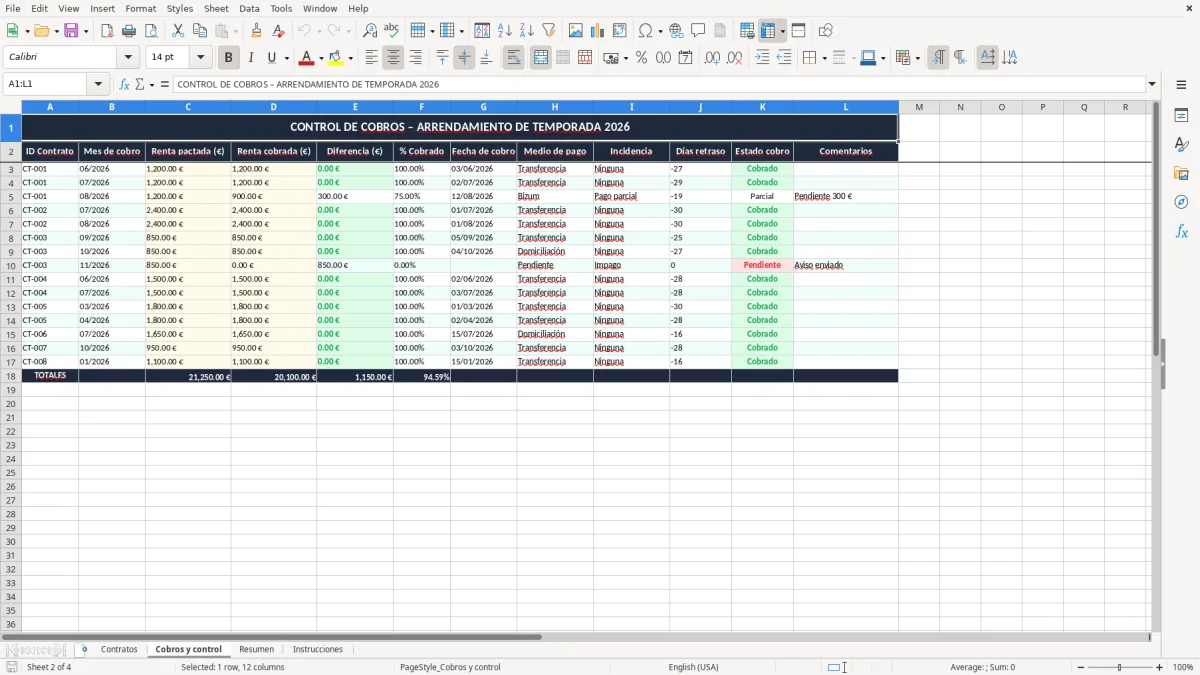The width and height of the screenshot is (1200, 675).
Task: Toggle Print Preview
Action: [151, 31]
